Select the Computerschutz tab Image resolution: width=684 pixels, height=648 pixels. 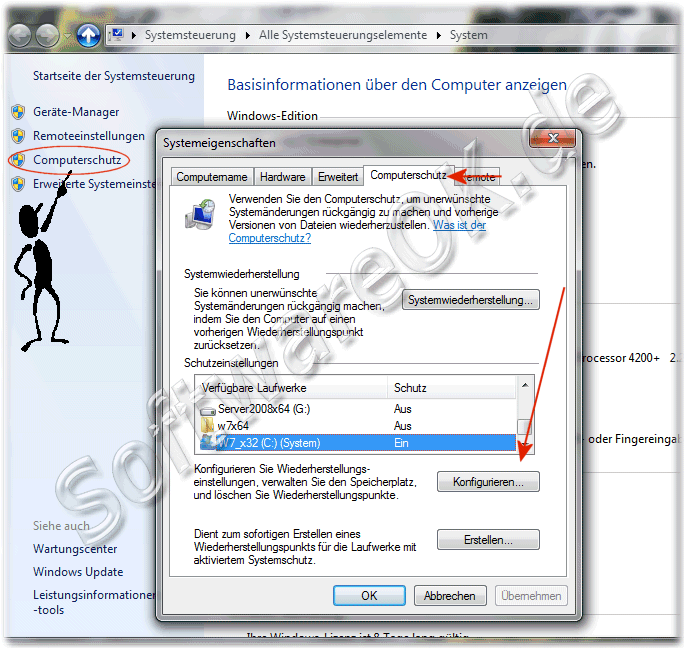click(x=408, y=175)
